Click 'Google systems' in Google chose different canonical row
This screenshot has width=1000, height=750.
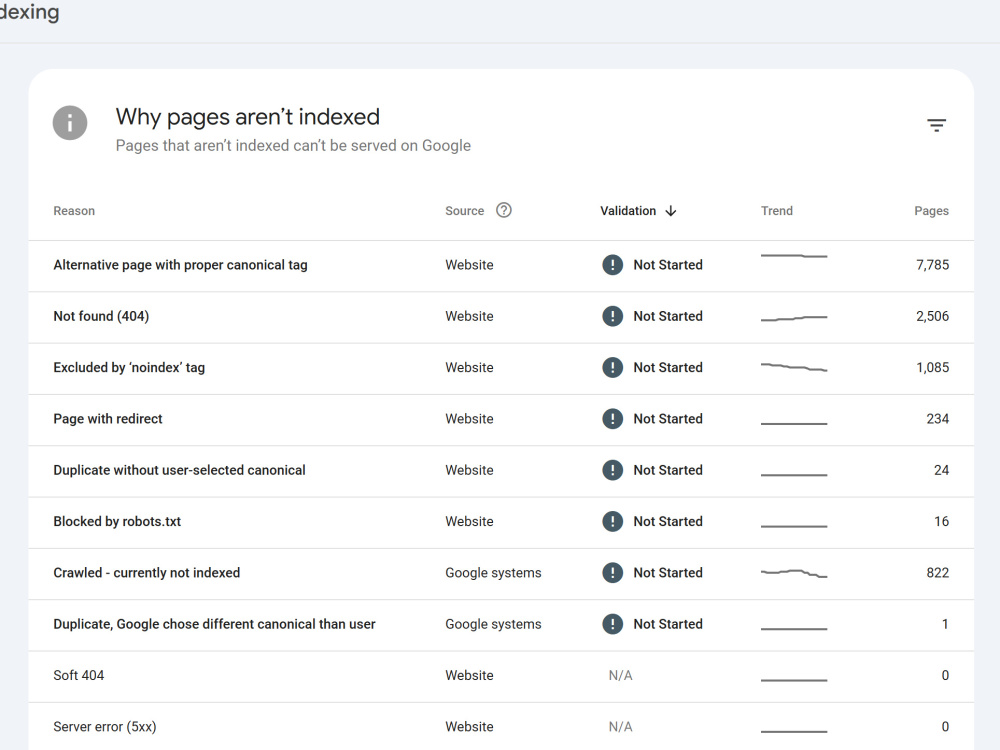click(493, 624)
